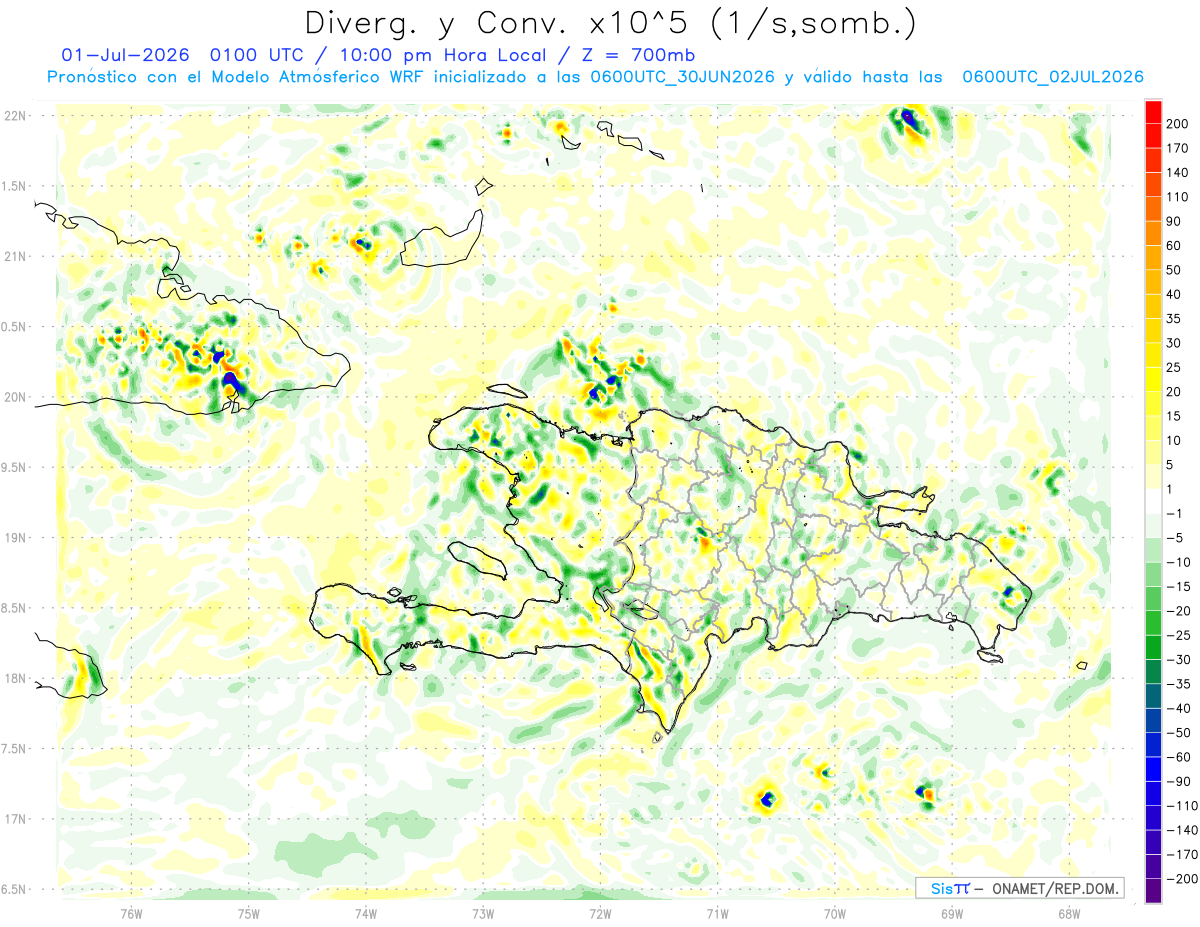Click the "17N" latitude label

(14, 819)
